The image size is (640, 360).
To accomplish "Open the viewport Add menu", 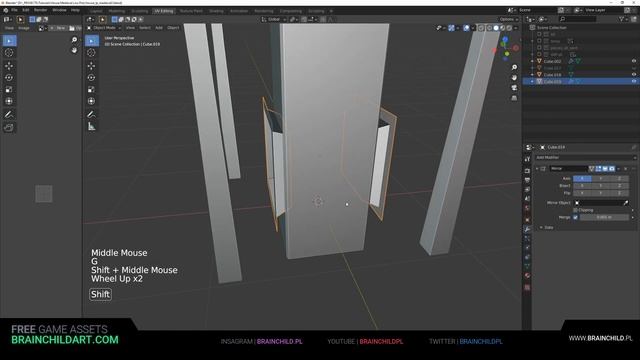I will (159, 28).
